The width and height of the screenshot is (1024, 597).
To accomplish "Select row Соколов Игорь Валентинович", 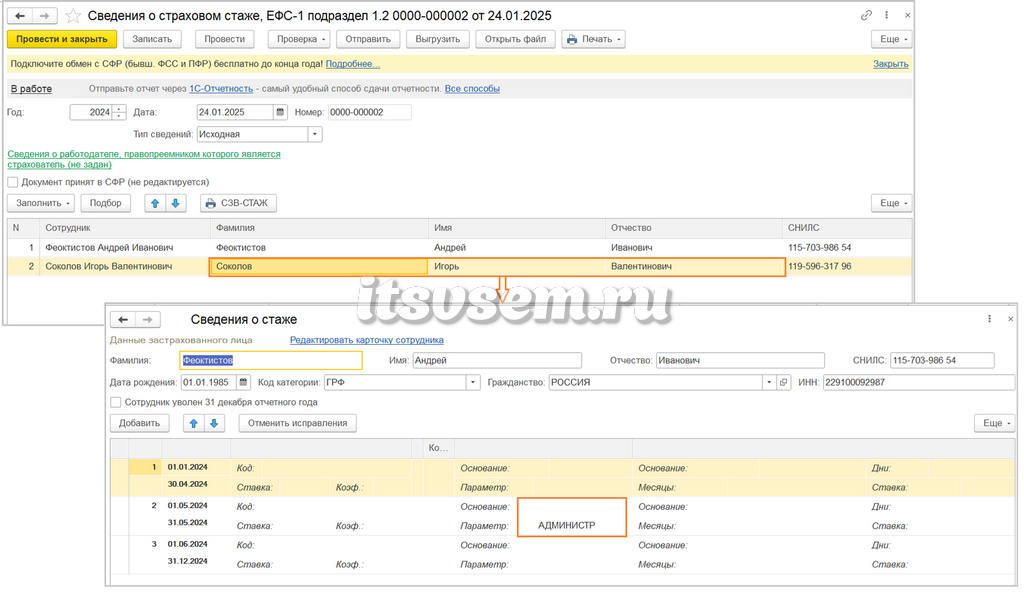I will pos(459,266).
